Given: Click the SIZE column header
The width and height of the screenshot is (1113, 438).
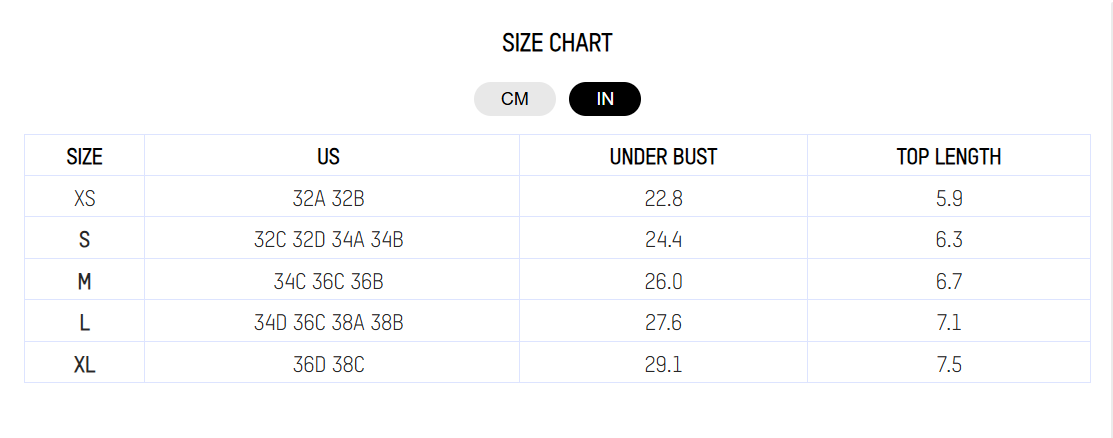Looking at the screenshot, I should (x=84, y=156).
